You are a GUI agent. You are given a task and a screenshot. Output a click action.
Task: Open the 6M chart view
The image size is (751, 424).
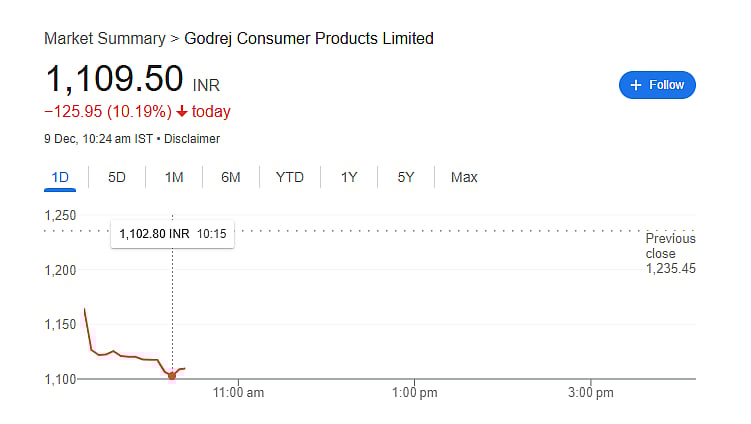pyautogui.click(x=231, y=177)
